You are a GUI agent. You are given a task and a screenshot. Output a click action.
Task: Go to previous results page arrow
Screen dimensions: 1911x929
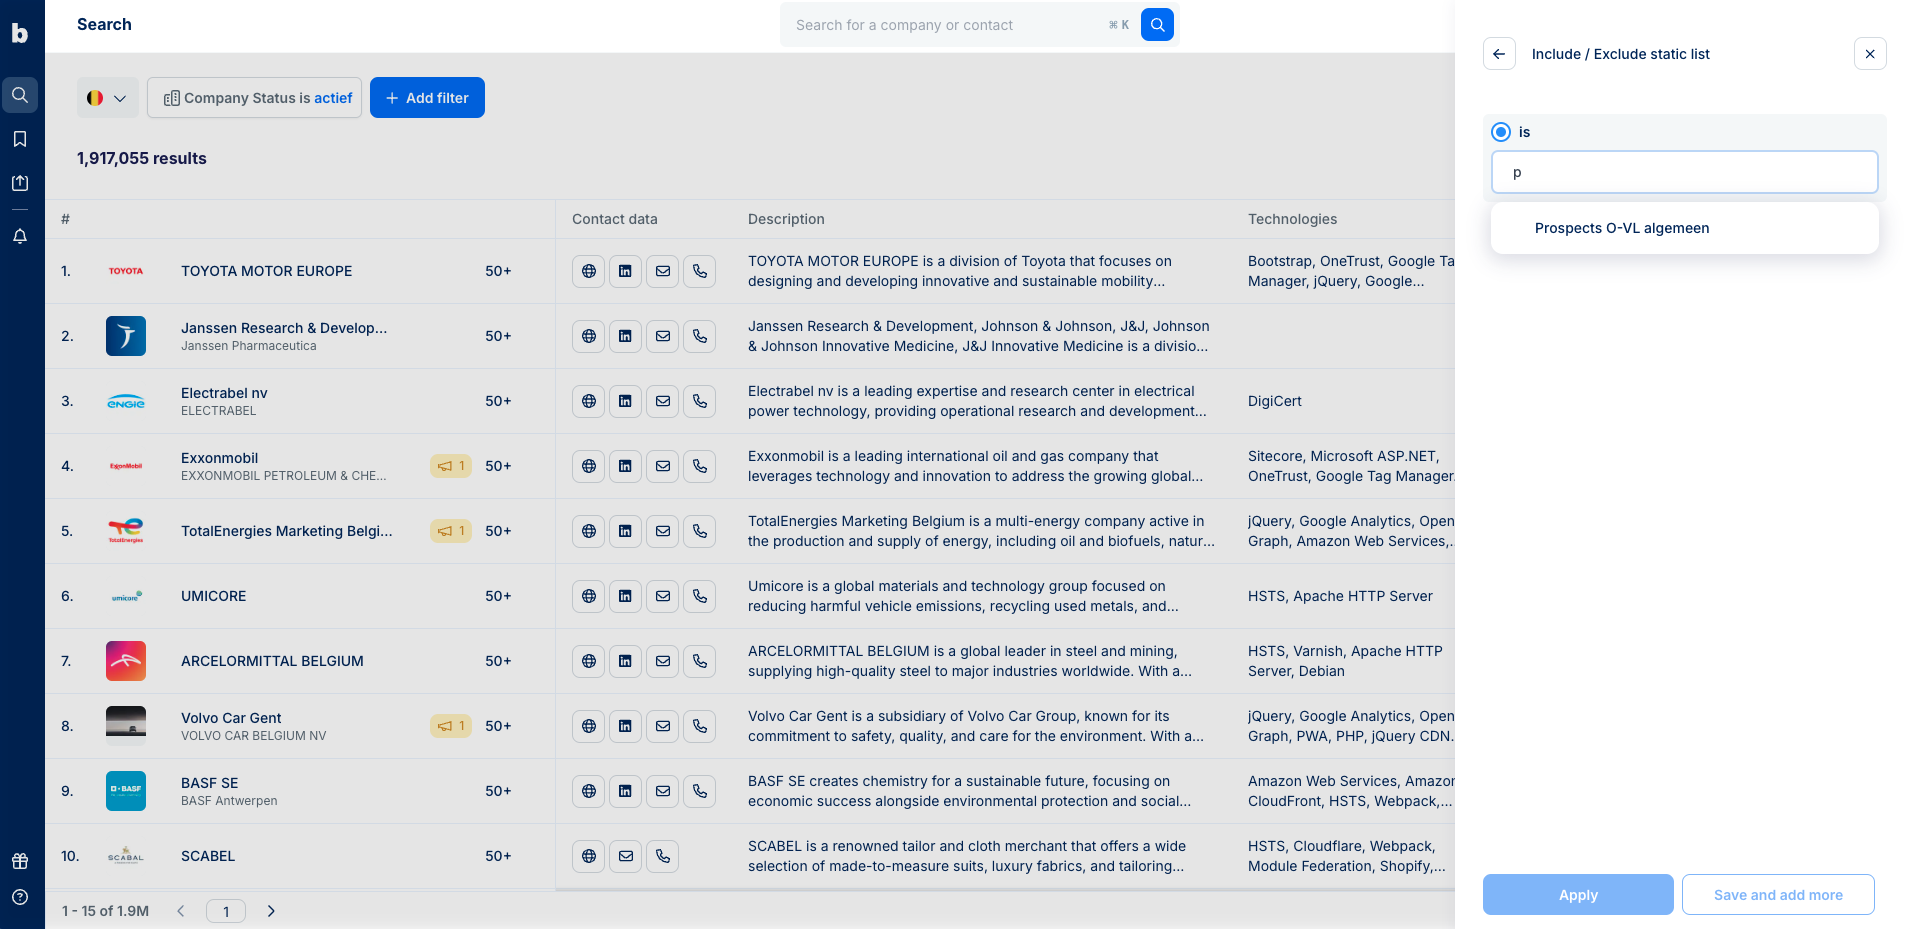181,911
